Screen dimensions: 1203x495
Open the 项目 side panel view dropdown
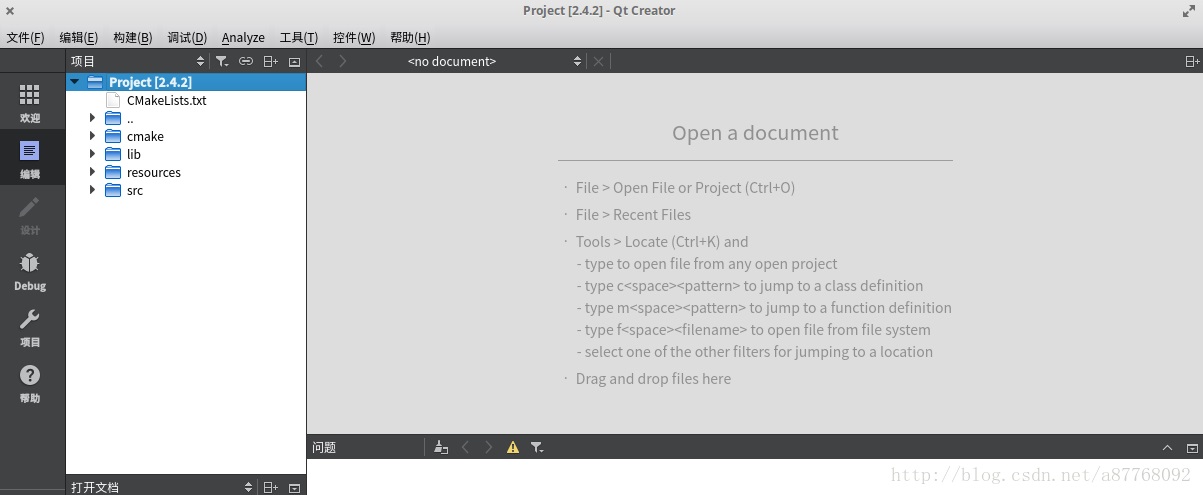137,61
